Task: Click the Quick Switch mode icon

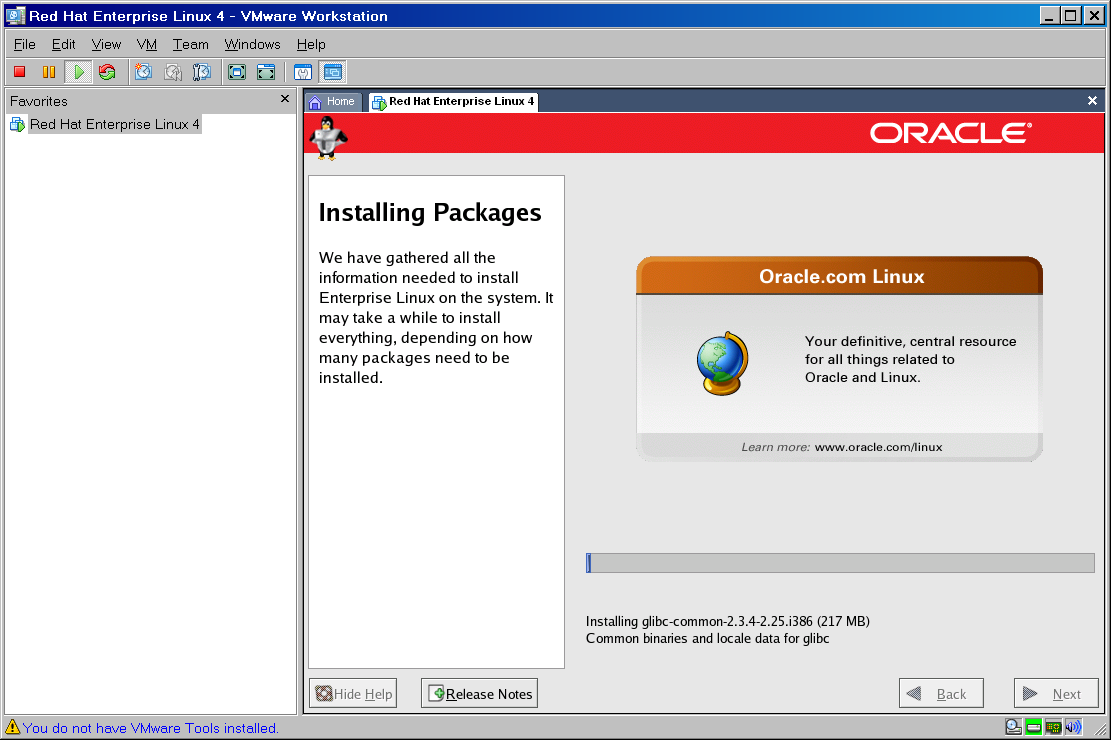Action: point(266,72)
